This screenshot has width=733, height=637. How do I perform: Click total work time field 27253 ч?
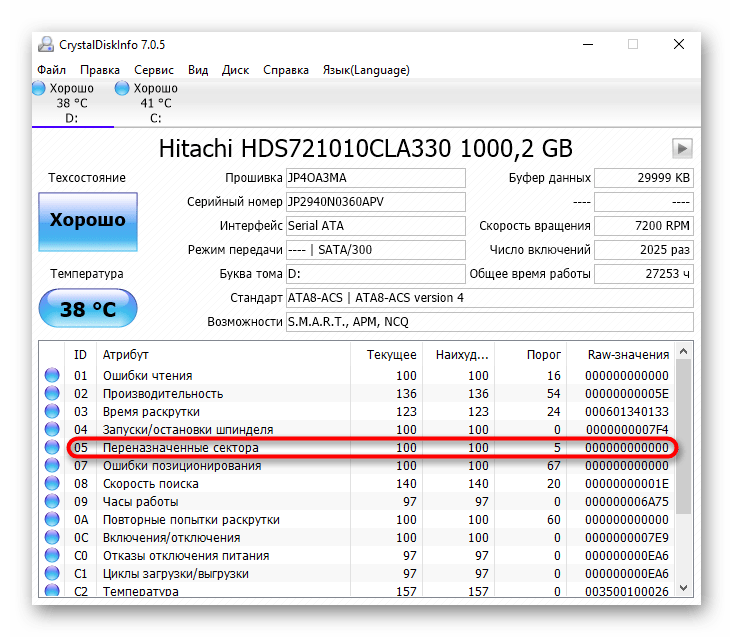pyautogui.click(x=644, y=274)
